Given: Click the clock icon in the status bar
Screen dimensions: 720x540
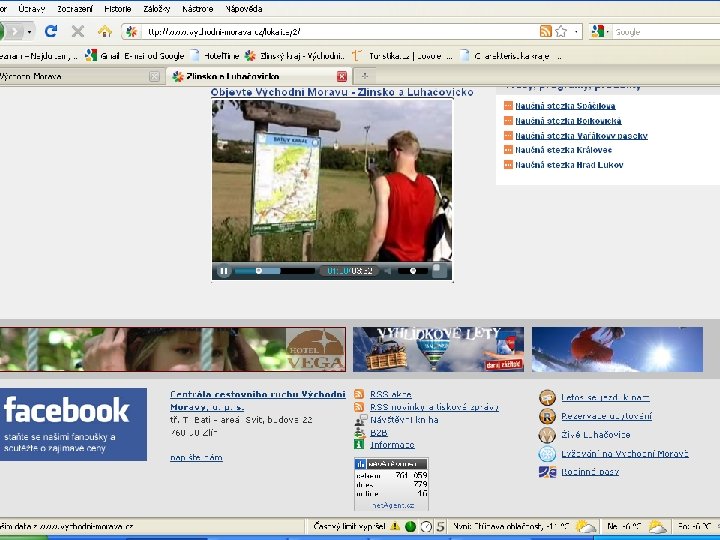Looking at the screenshot, I should click(x=426, y=527).
